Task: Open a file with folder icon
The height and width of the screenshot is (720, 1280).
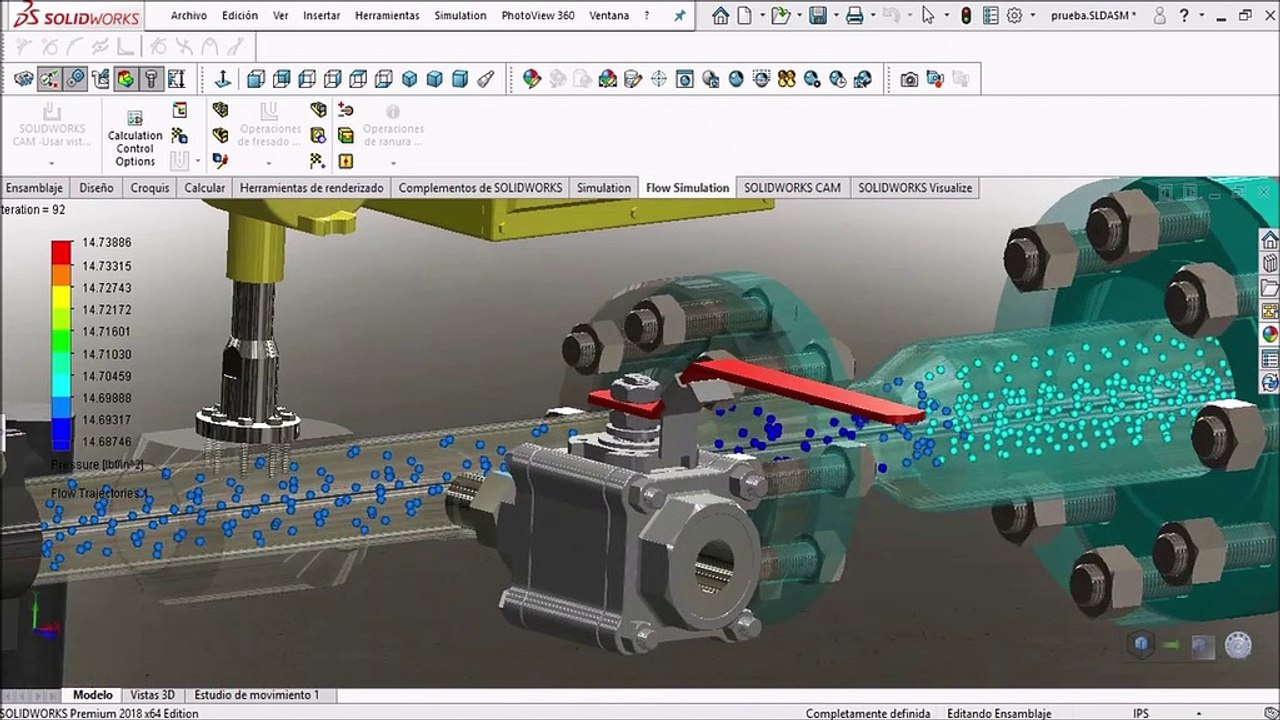Action: pos(780,16)
